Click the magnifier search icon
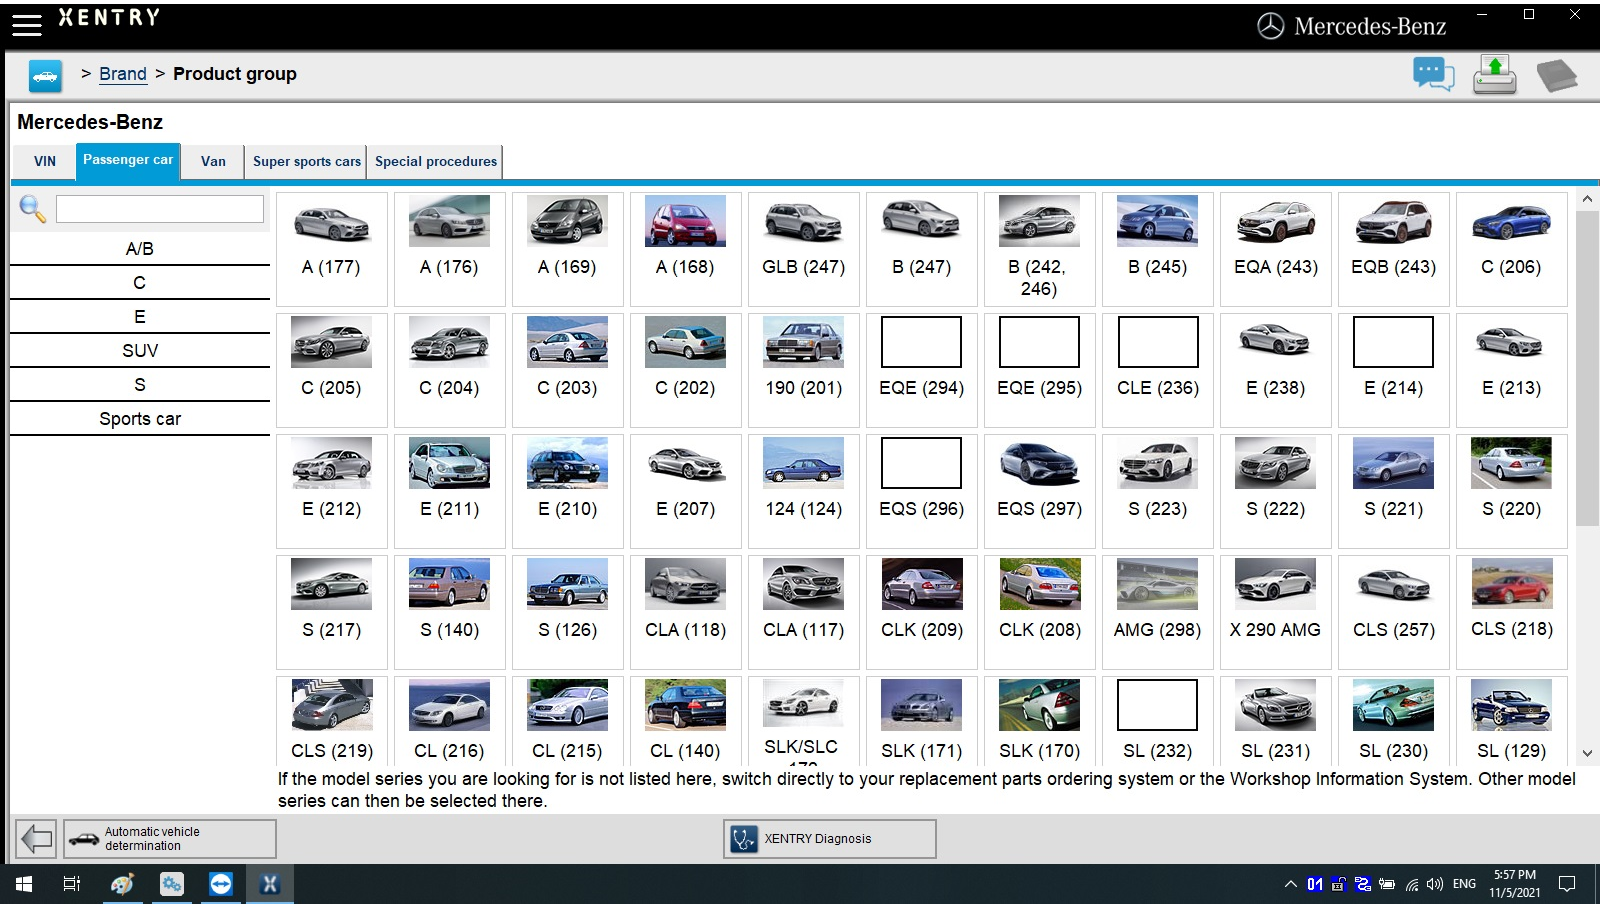This screenshot has width=1601, height=906. point(33,209)
